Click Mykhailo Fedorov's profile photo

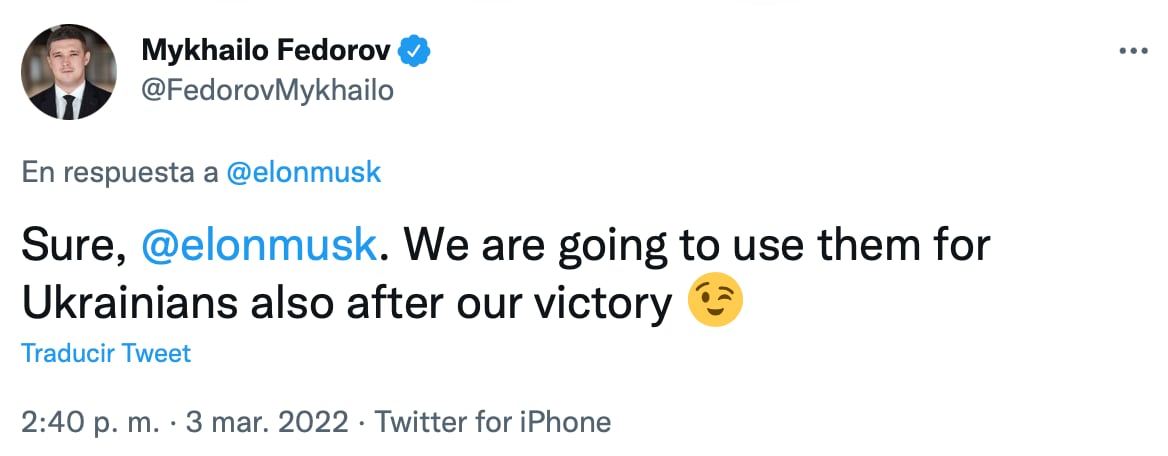coord(69,72)
